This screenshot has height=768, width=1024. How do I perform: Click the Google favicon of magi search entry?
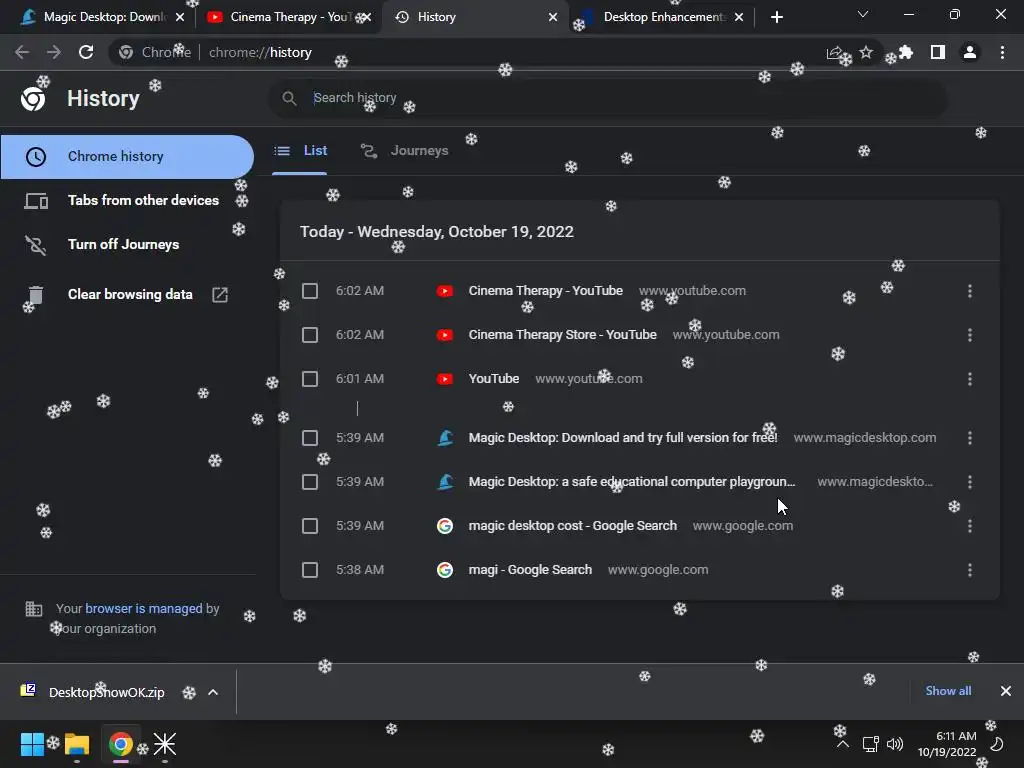tap(445, 570)
